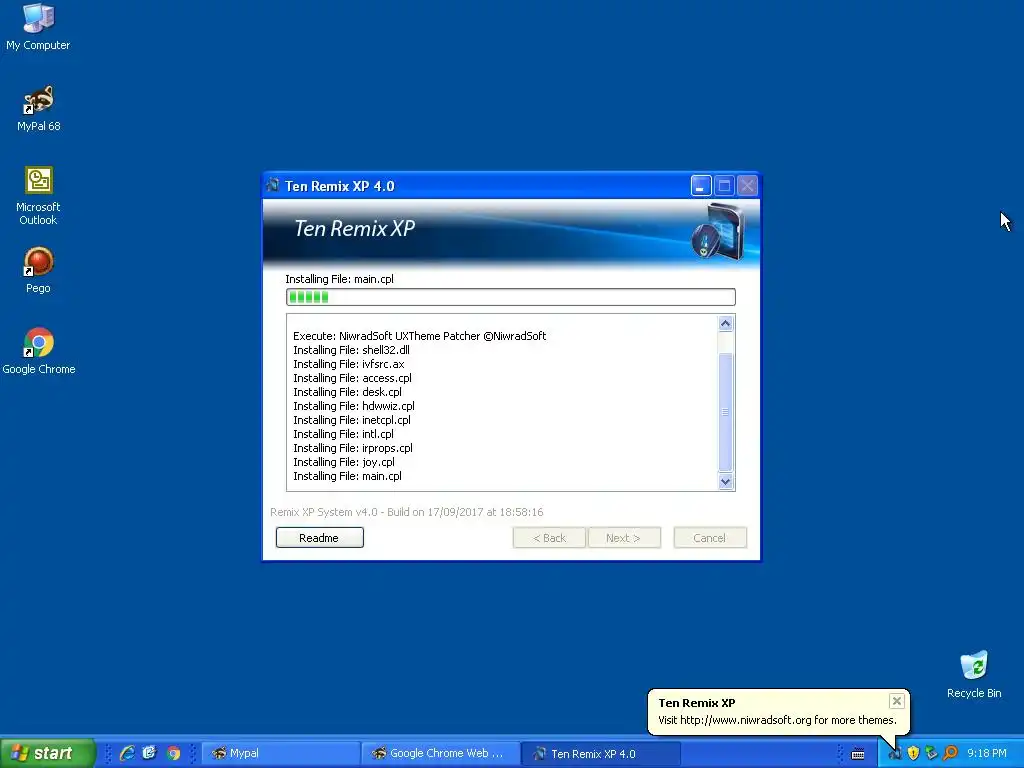
Task: Switch to Google Chrome Web taskbar window
Action: click(441, 754)
